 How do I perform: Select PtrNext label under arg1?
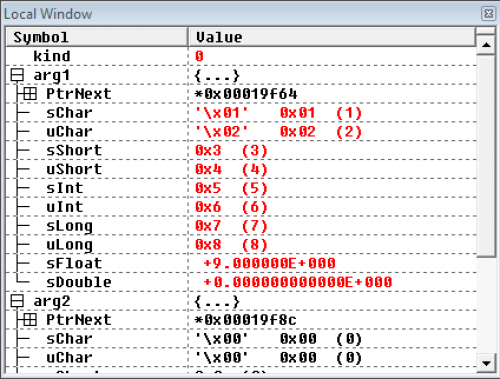point(79,94)
